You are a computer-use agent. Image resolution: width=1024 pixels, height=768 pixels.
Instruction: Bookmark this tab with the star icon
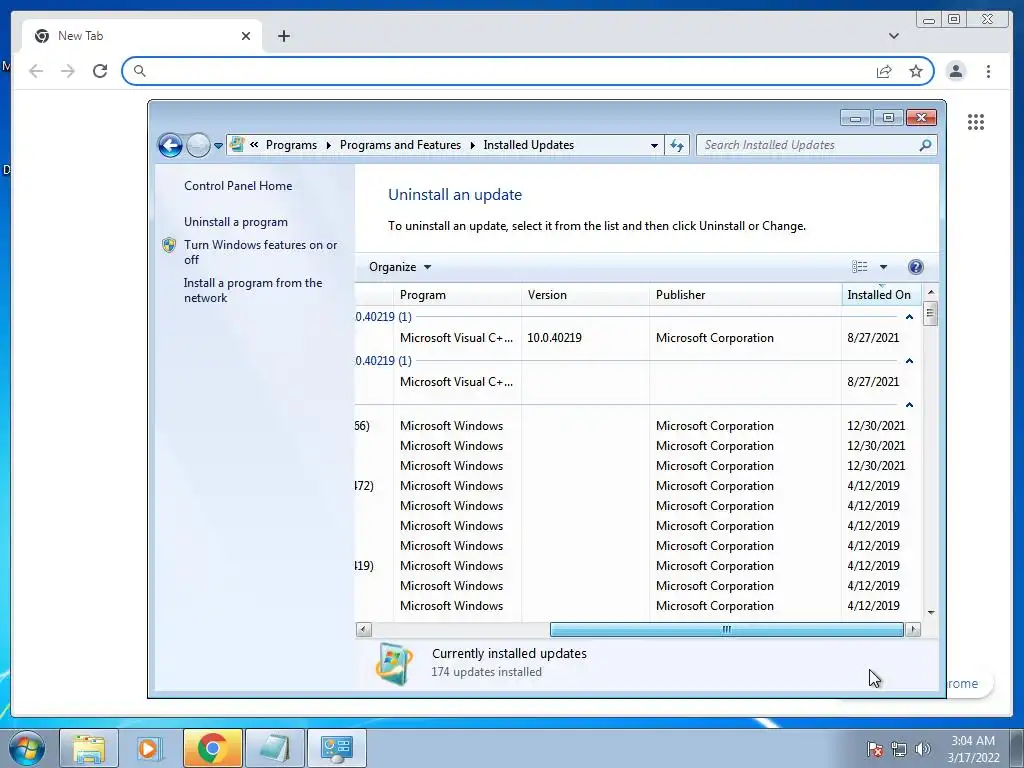click(916, 71)
